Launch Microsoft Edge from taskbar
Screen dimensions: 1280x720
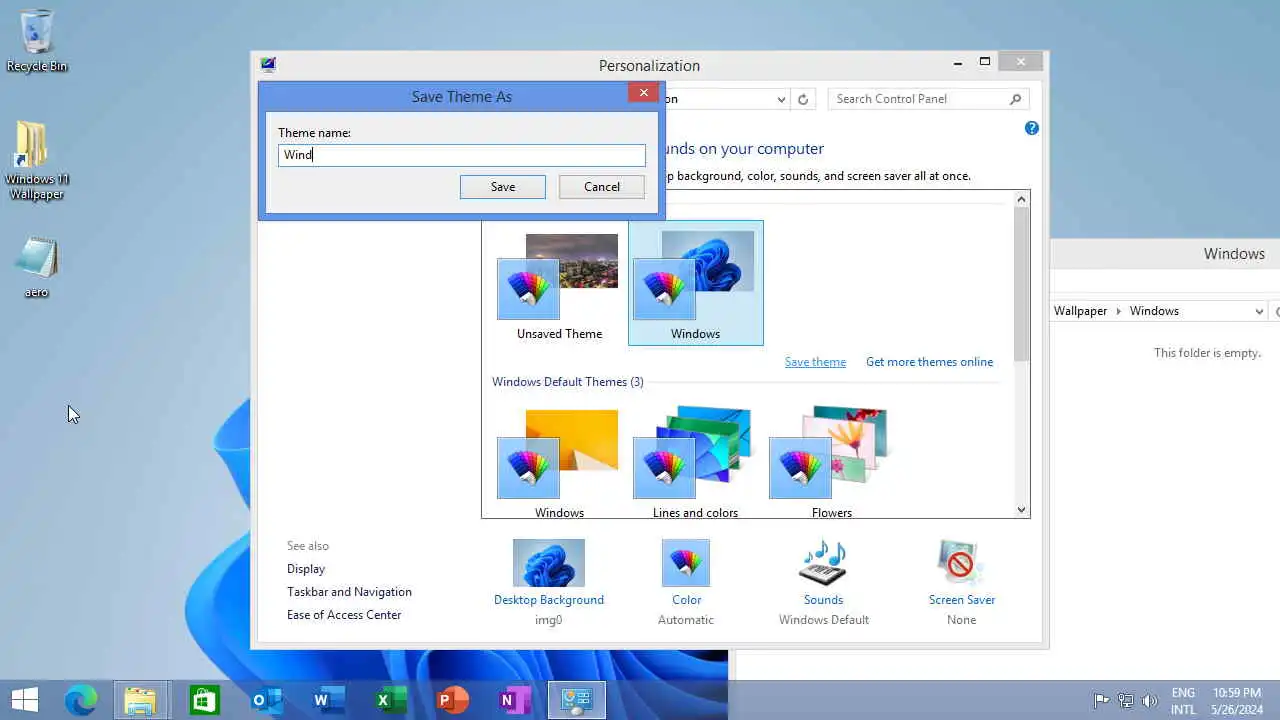81,700
